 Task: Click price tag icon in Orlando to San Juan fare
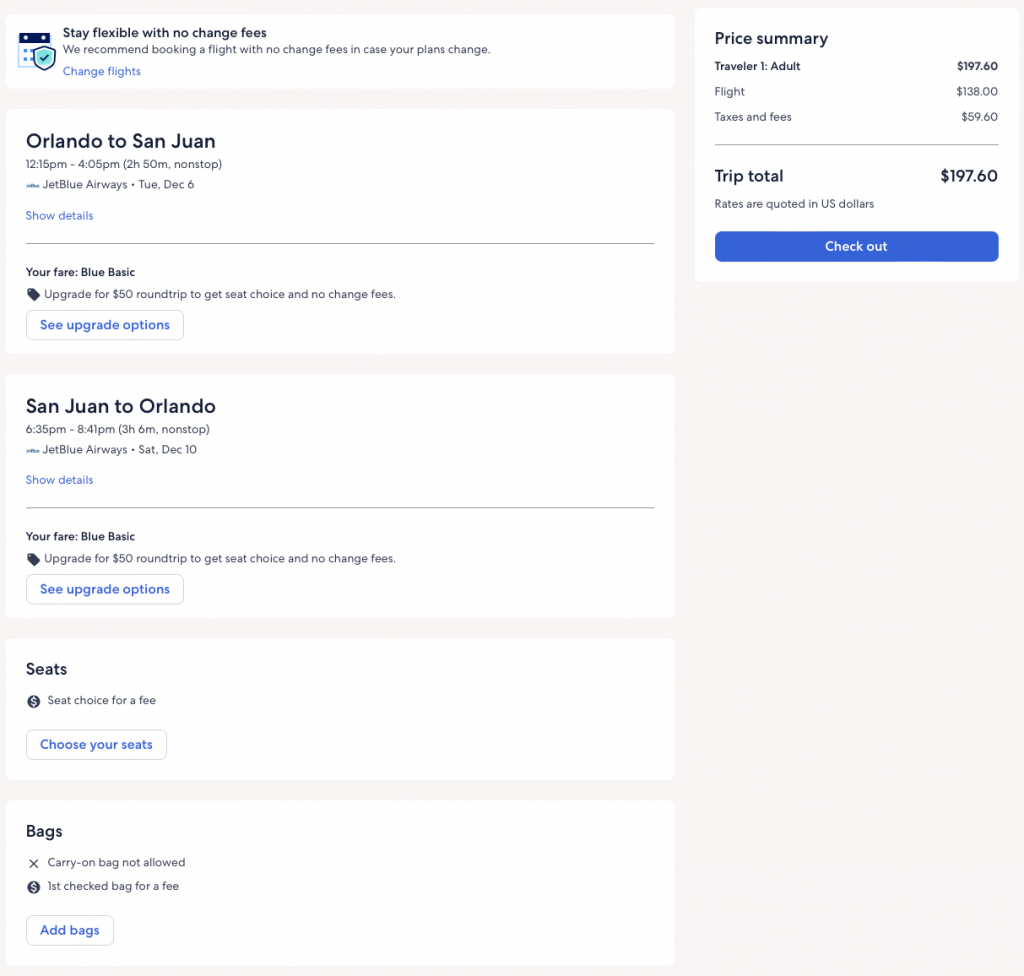(x=34, y=295)
